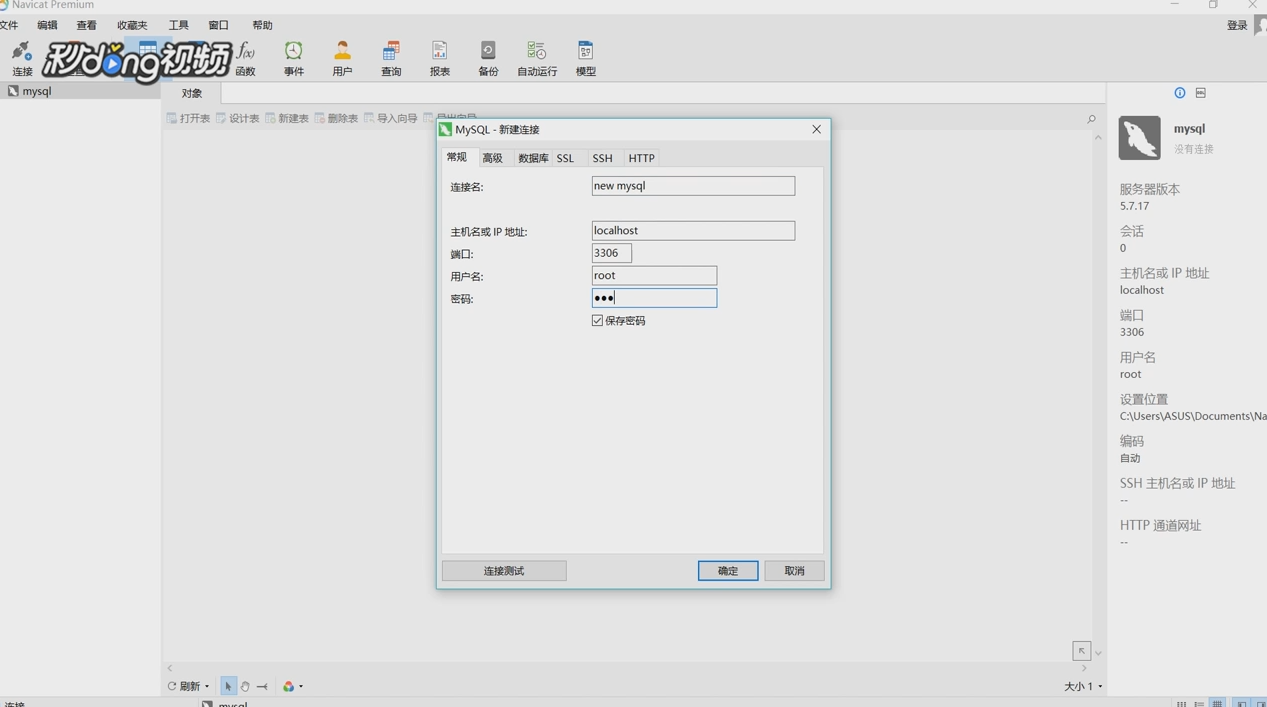1267x707 pixels.
Task: Click the 登录 (Login) link
Action: 1237,25
